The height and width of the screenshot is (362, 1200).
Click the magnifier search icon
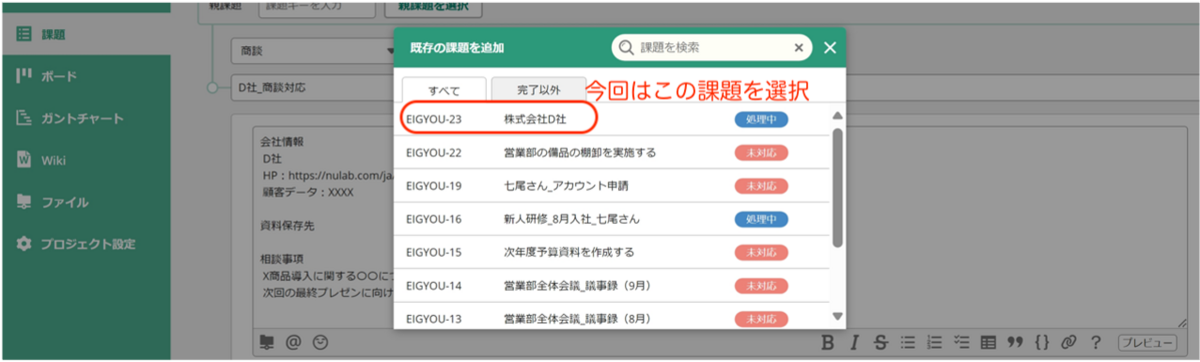pyautogui.click(x=626, y=47)
